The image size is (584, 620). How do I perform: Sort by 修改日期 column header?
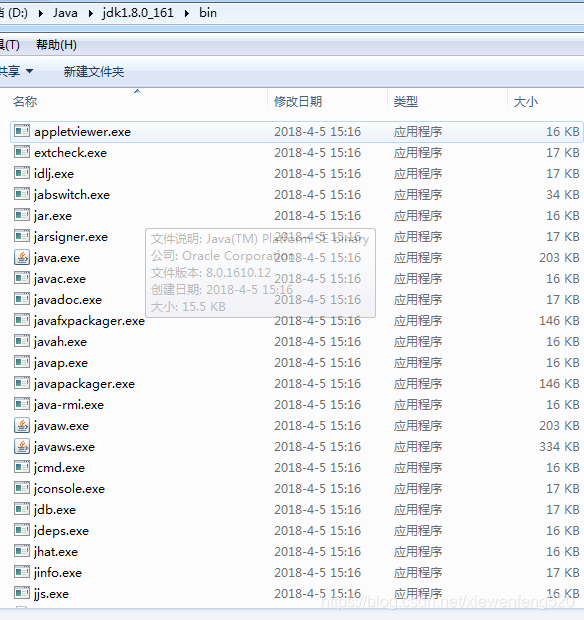(x=298, y=102)
